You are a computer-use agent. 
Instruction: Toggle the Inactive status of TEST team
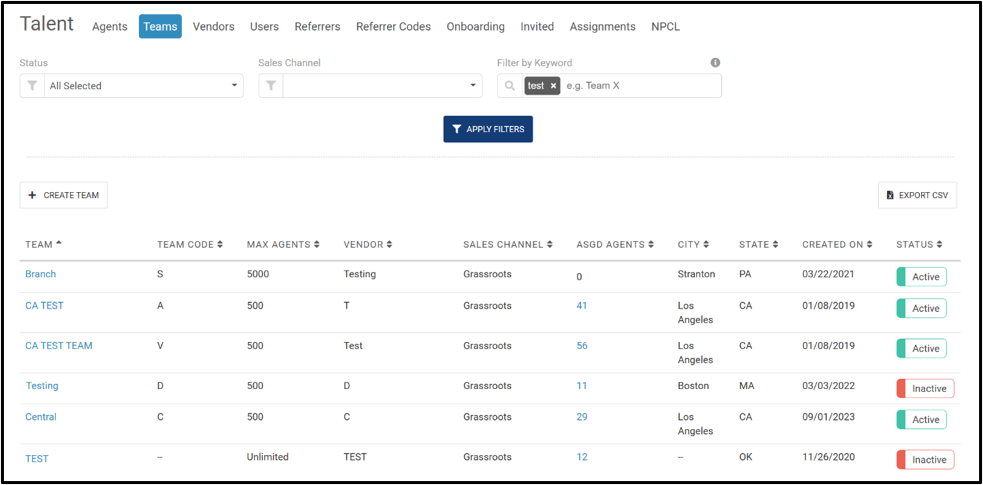tap(925, 459)
